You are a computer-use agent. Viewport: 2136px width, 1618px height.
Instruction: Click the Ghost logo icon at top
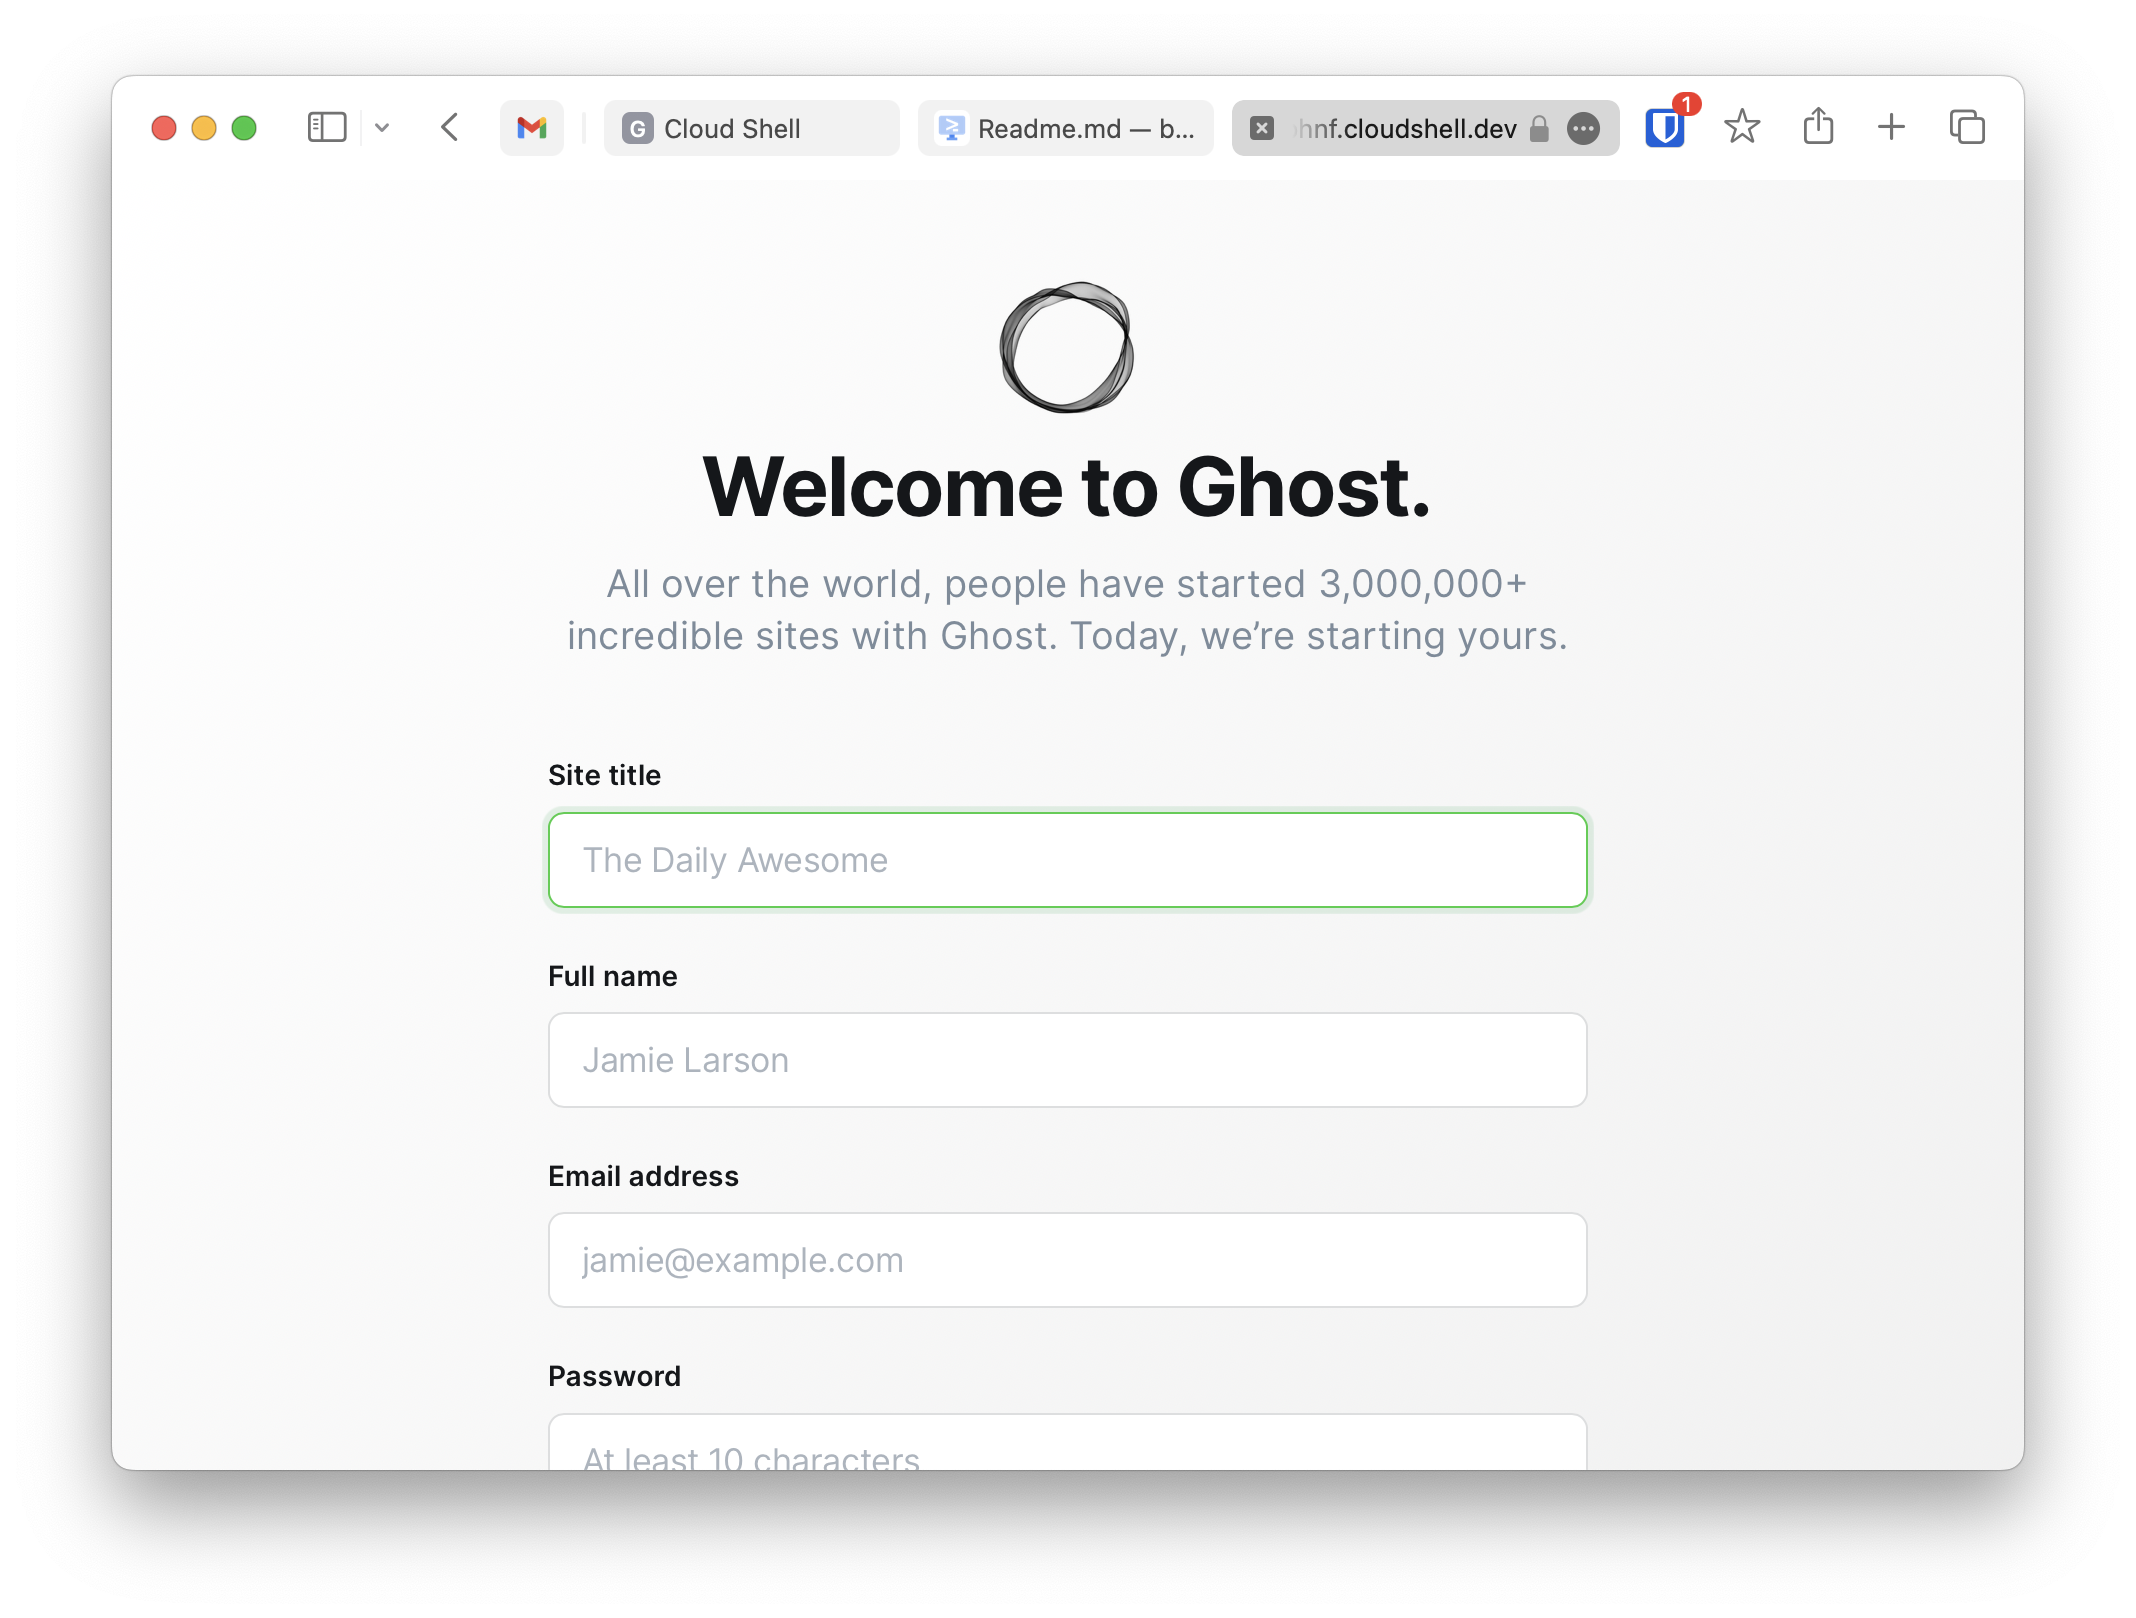[x=1067, y=347]
